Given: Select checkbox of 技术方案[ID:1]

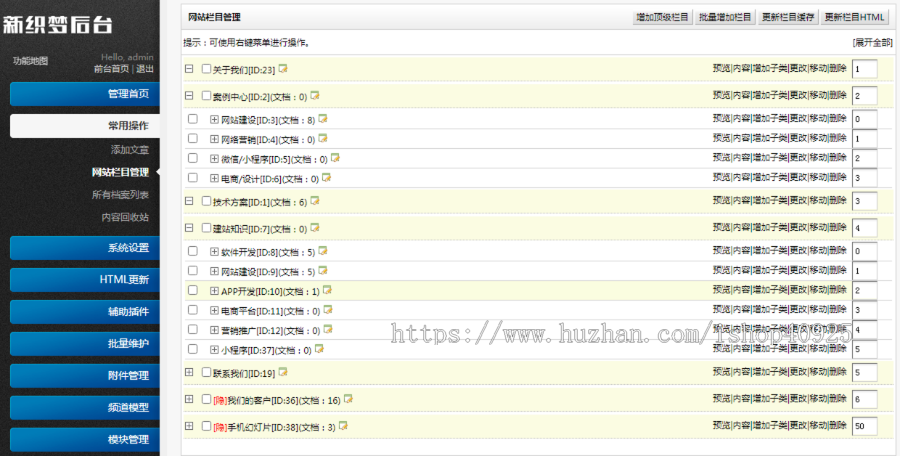Looking at the screenshot, I should pyautogui.click(x=207, y=201).
